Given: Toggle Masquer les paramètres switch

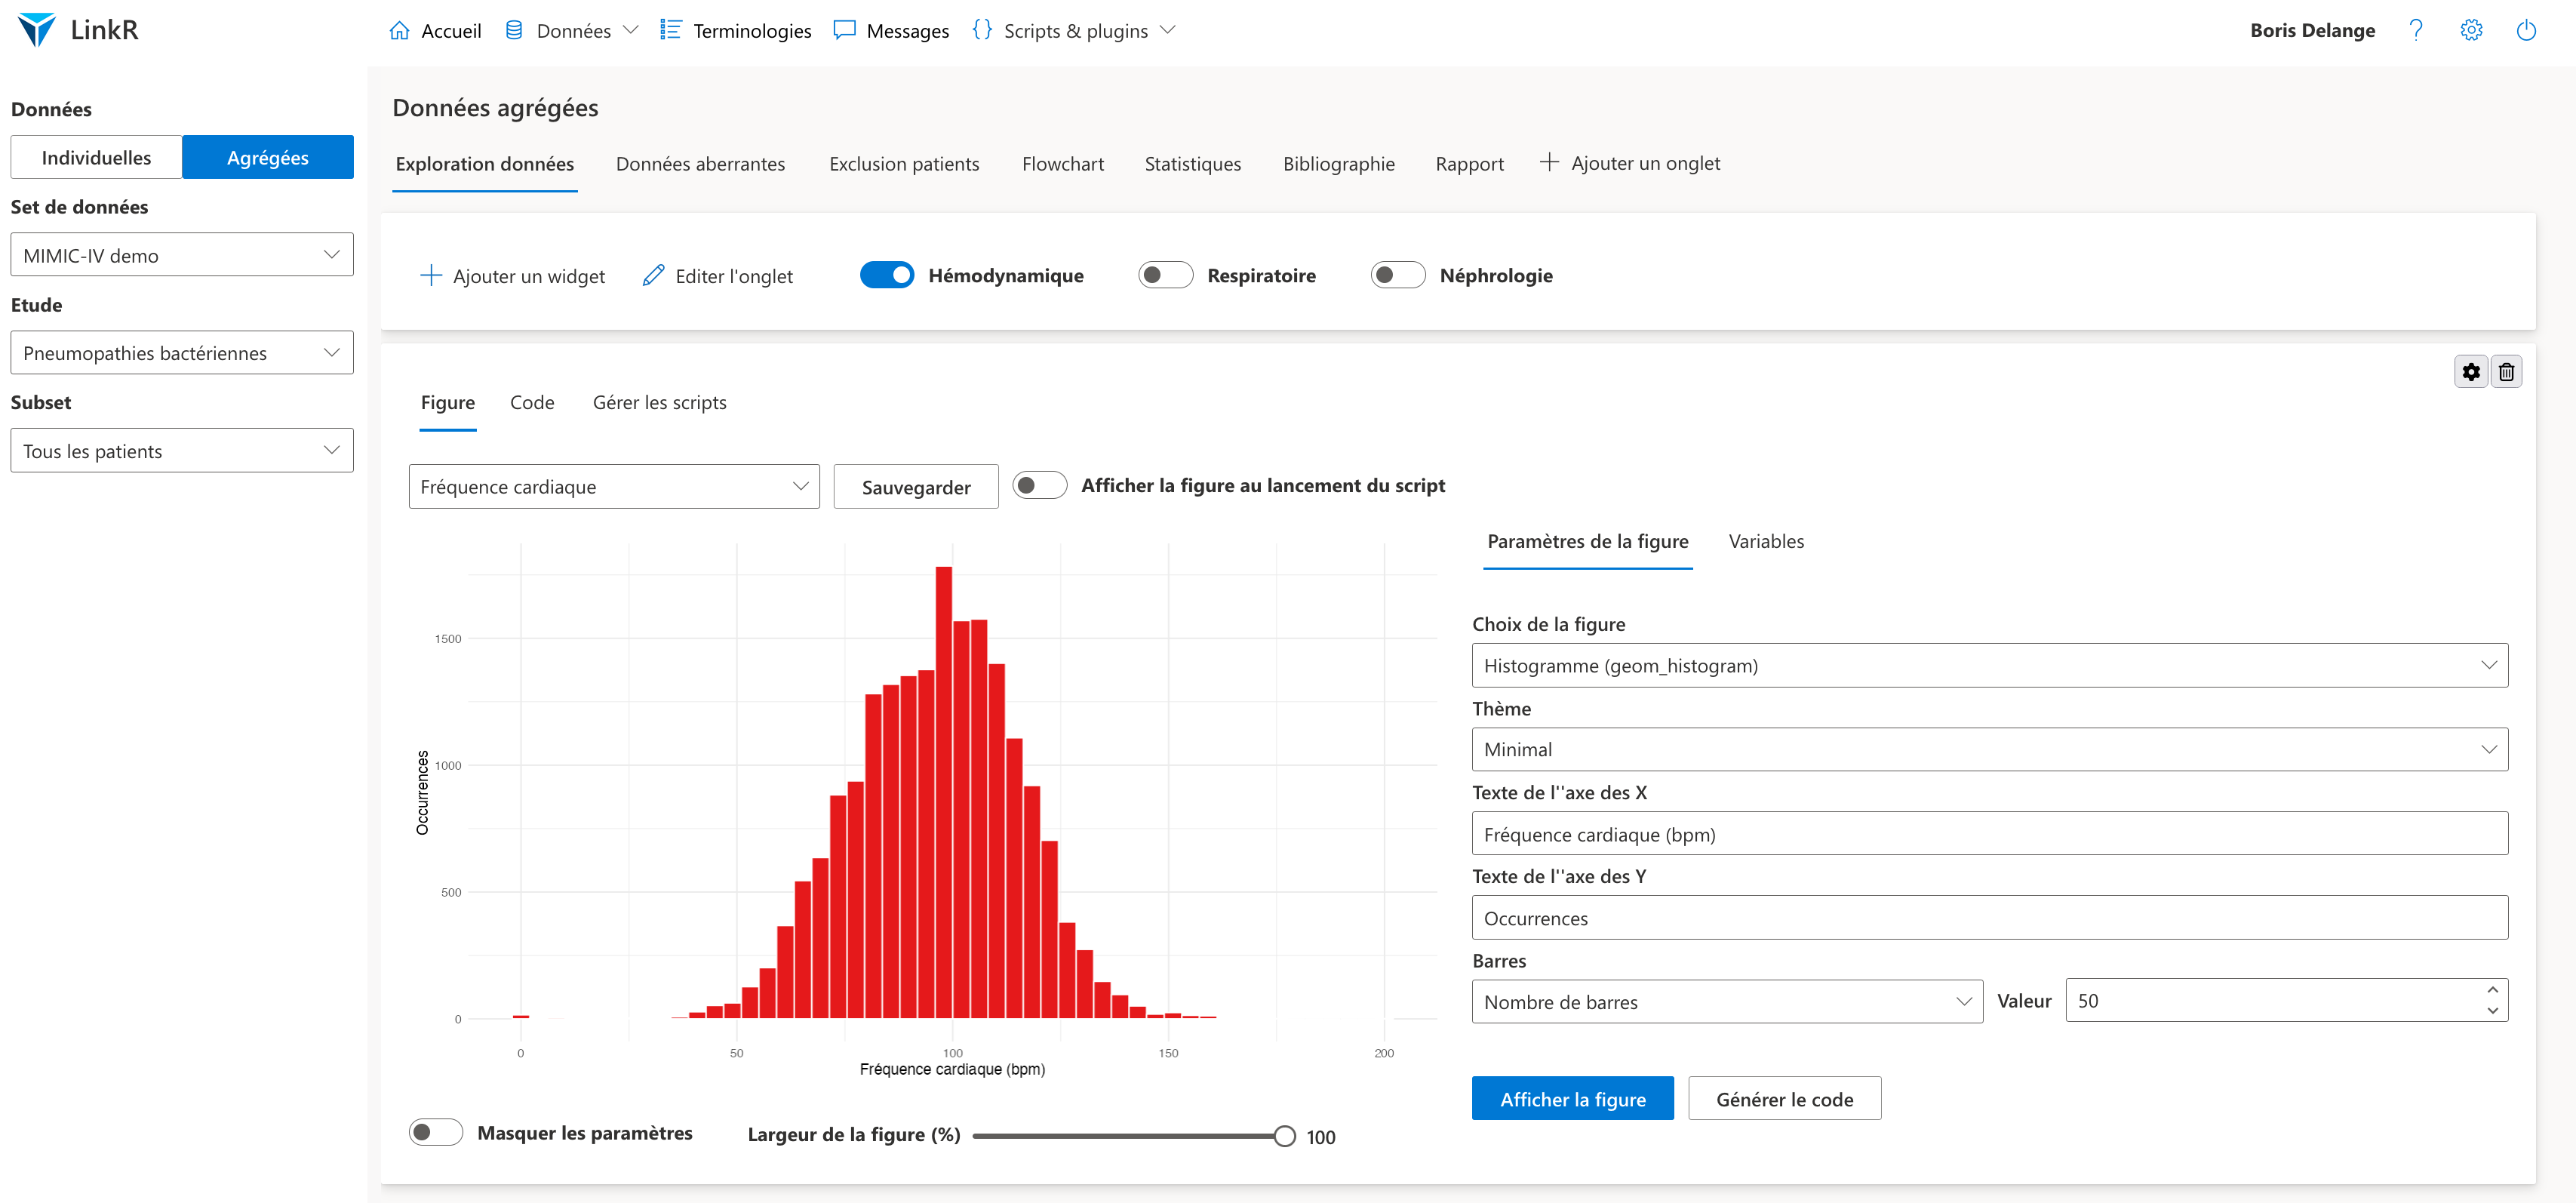Looking at the screenshot, I should (x=436, y=1132).
